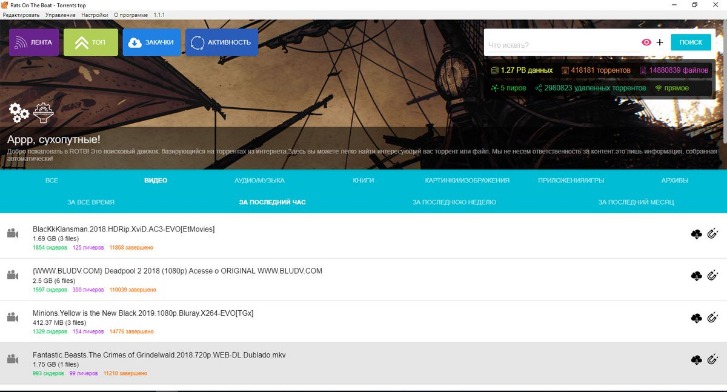Viewport: 727px width, 392px height.
Task: Open the BlacKkKlansman.2018.HDRip torrent title
Action: pos(123,229)
